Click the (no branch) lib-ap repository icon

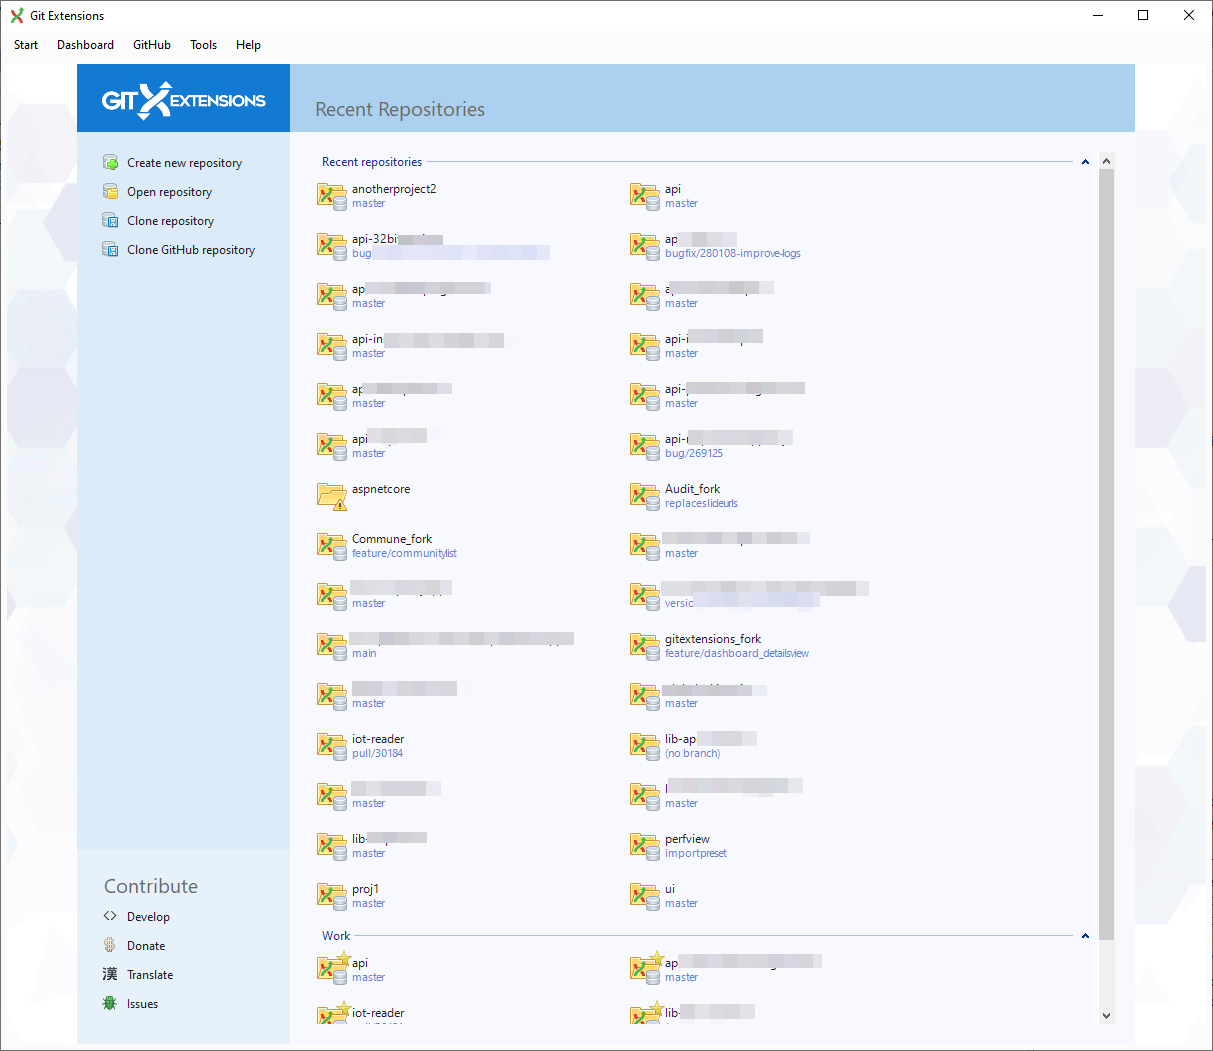[645, 745]
